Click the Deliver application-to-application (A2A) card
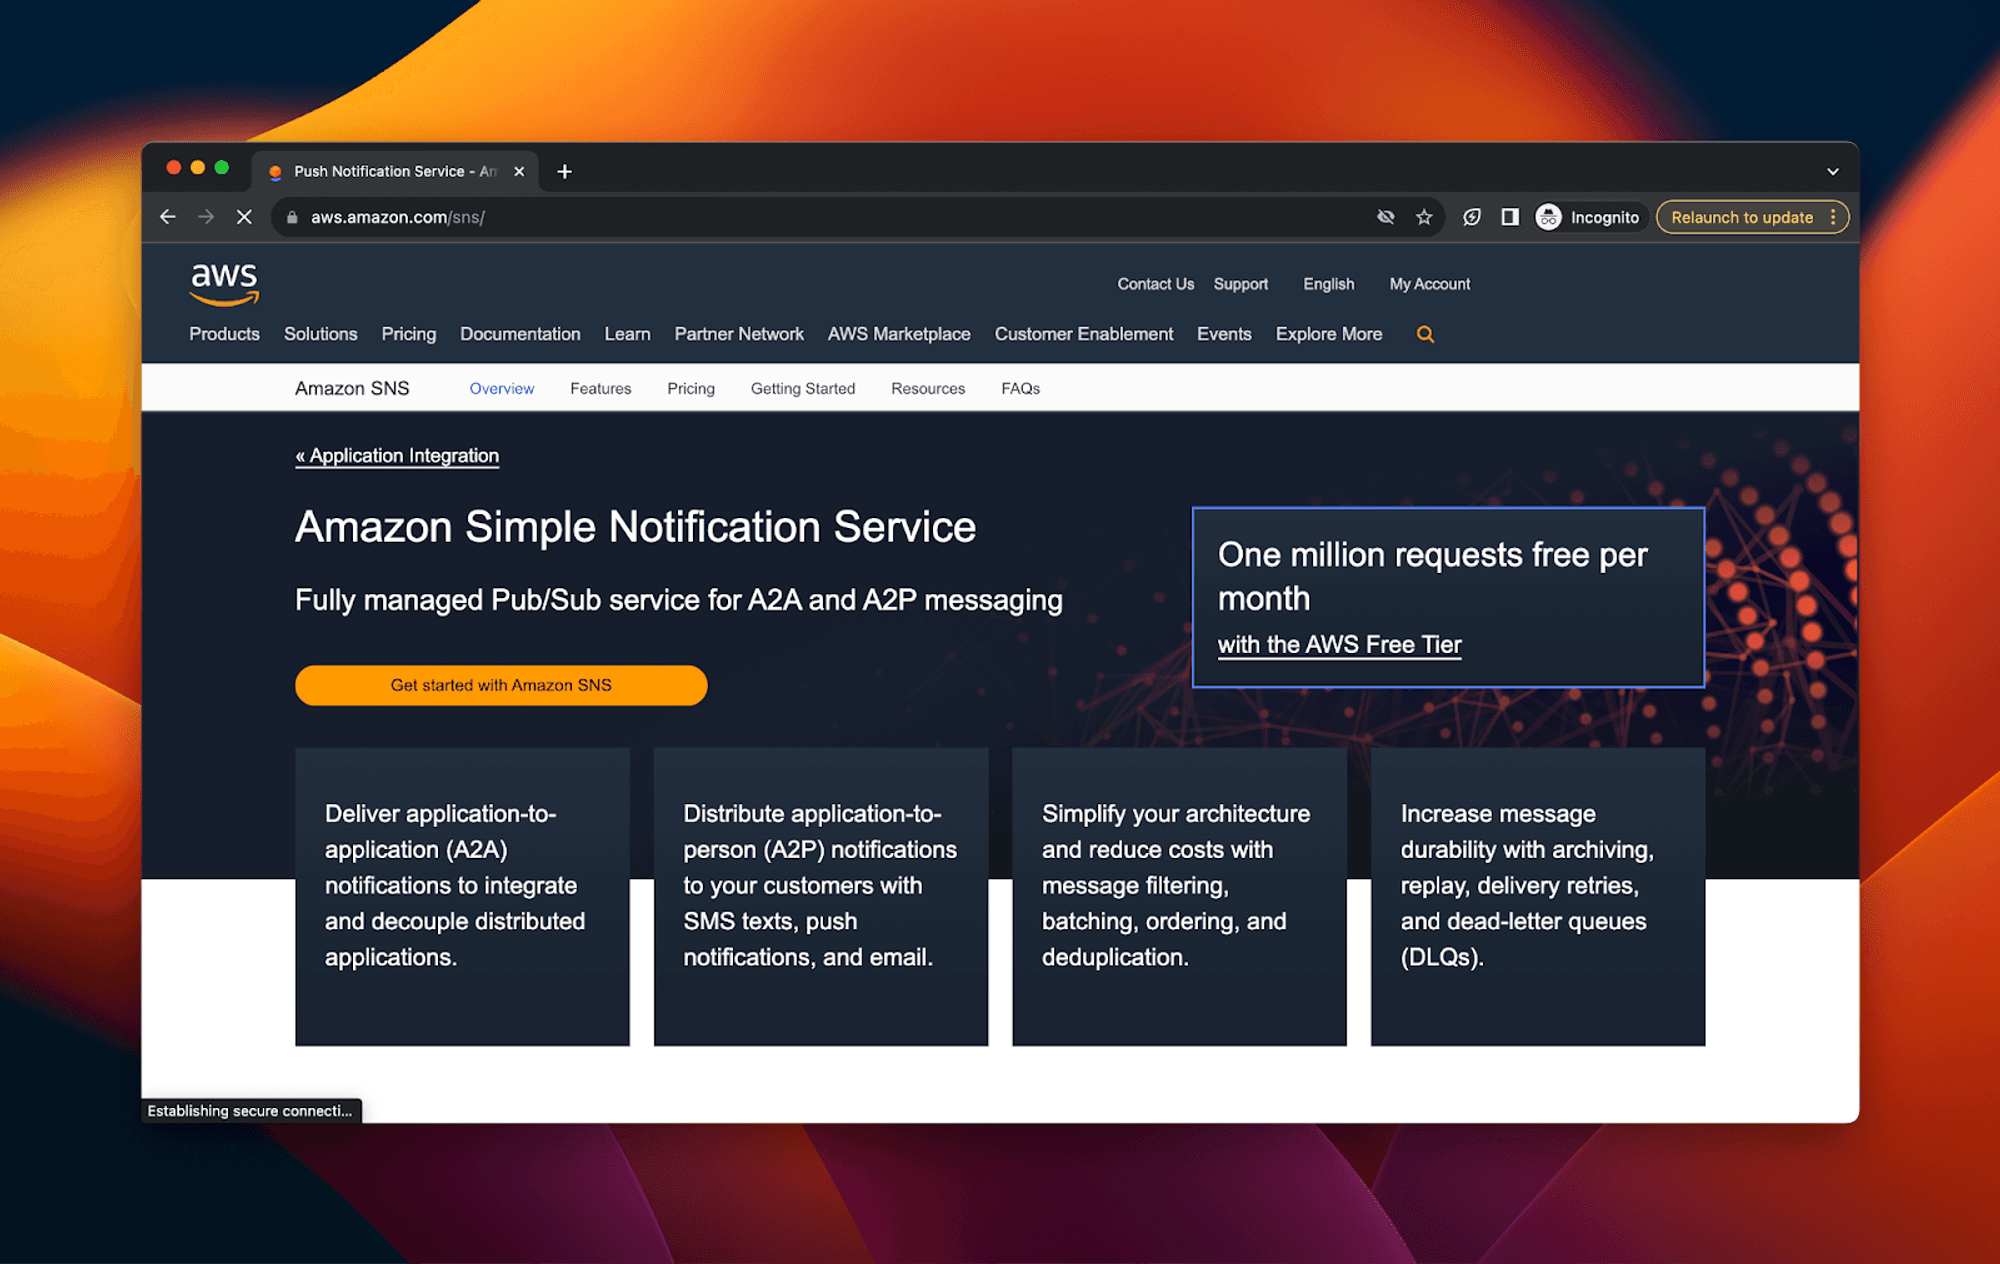The height and width of the screenshot is (1264, 2000). [x=462, y=897]
